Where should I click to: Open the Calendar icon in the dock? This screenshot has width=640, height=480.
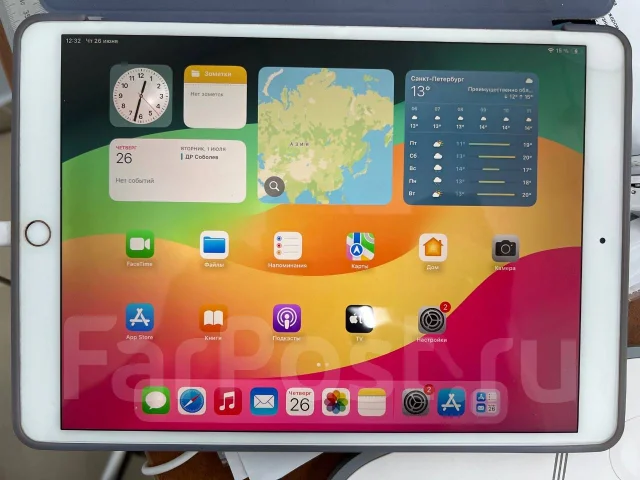coord(300,402)
